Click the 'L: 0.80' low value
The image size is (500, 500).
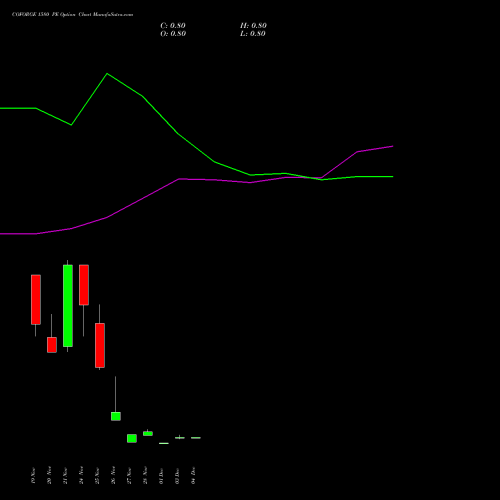point(253,34)
